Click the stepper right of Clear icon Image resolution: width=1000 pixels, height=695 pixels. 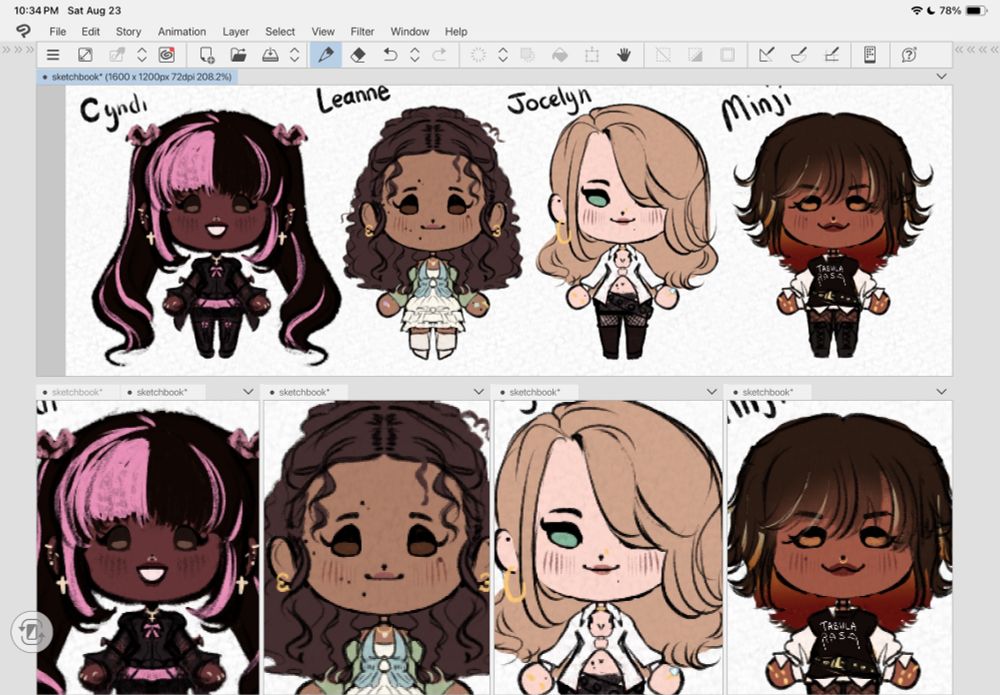pyautogui.click(x=503, y=55)
